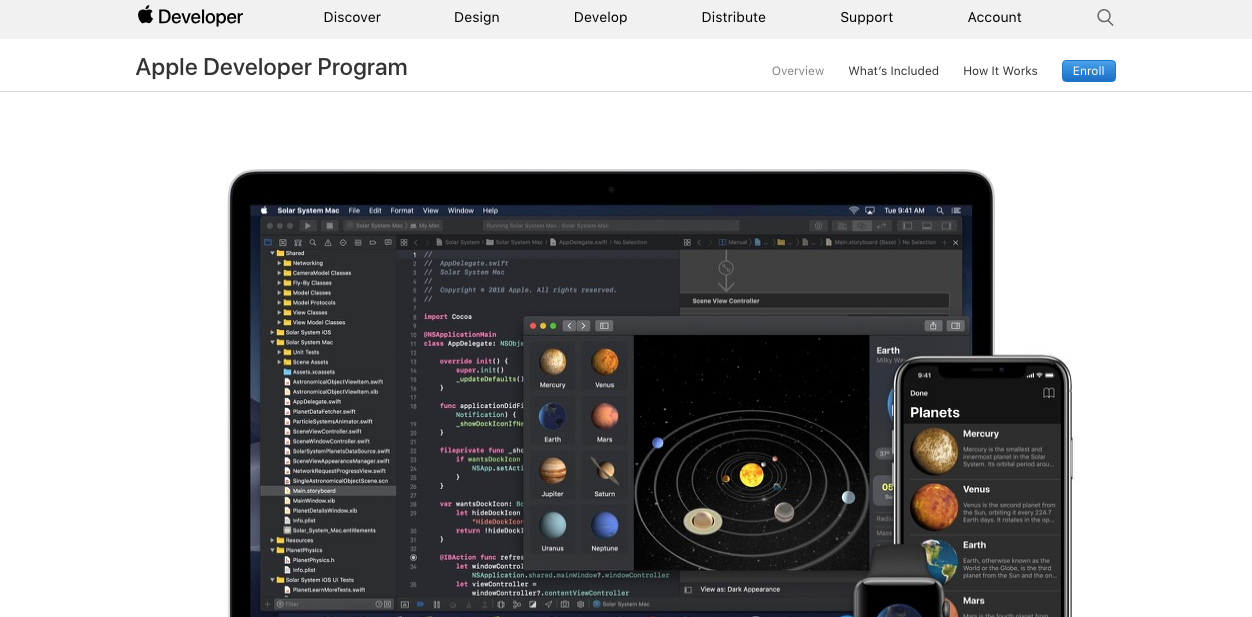1252x617 pixels.
Task: Open the File menu in macOS menu bar
Action: [354, 210]
